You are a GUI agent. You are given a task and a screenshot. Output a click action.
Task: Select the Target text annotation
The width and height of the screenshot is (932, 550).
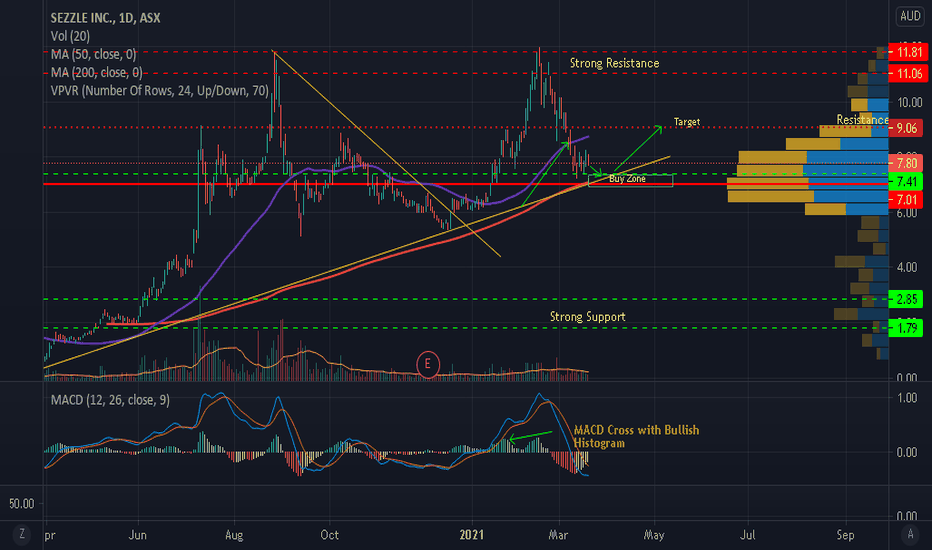[x=687, y=122]
